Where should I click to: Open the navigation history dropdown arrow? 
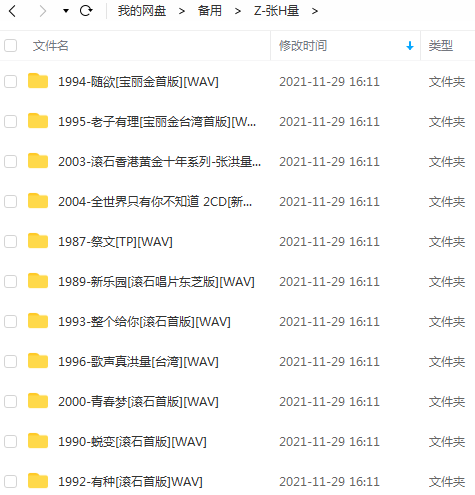pyautogui.click(x=66, y=11)
